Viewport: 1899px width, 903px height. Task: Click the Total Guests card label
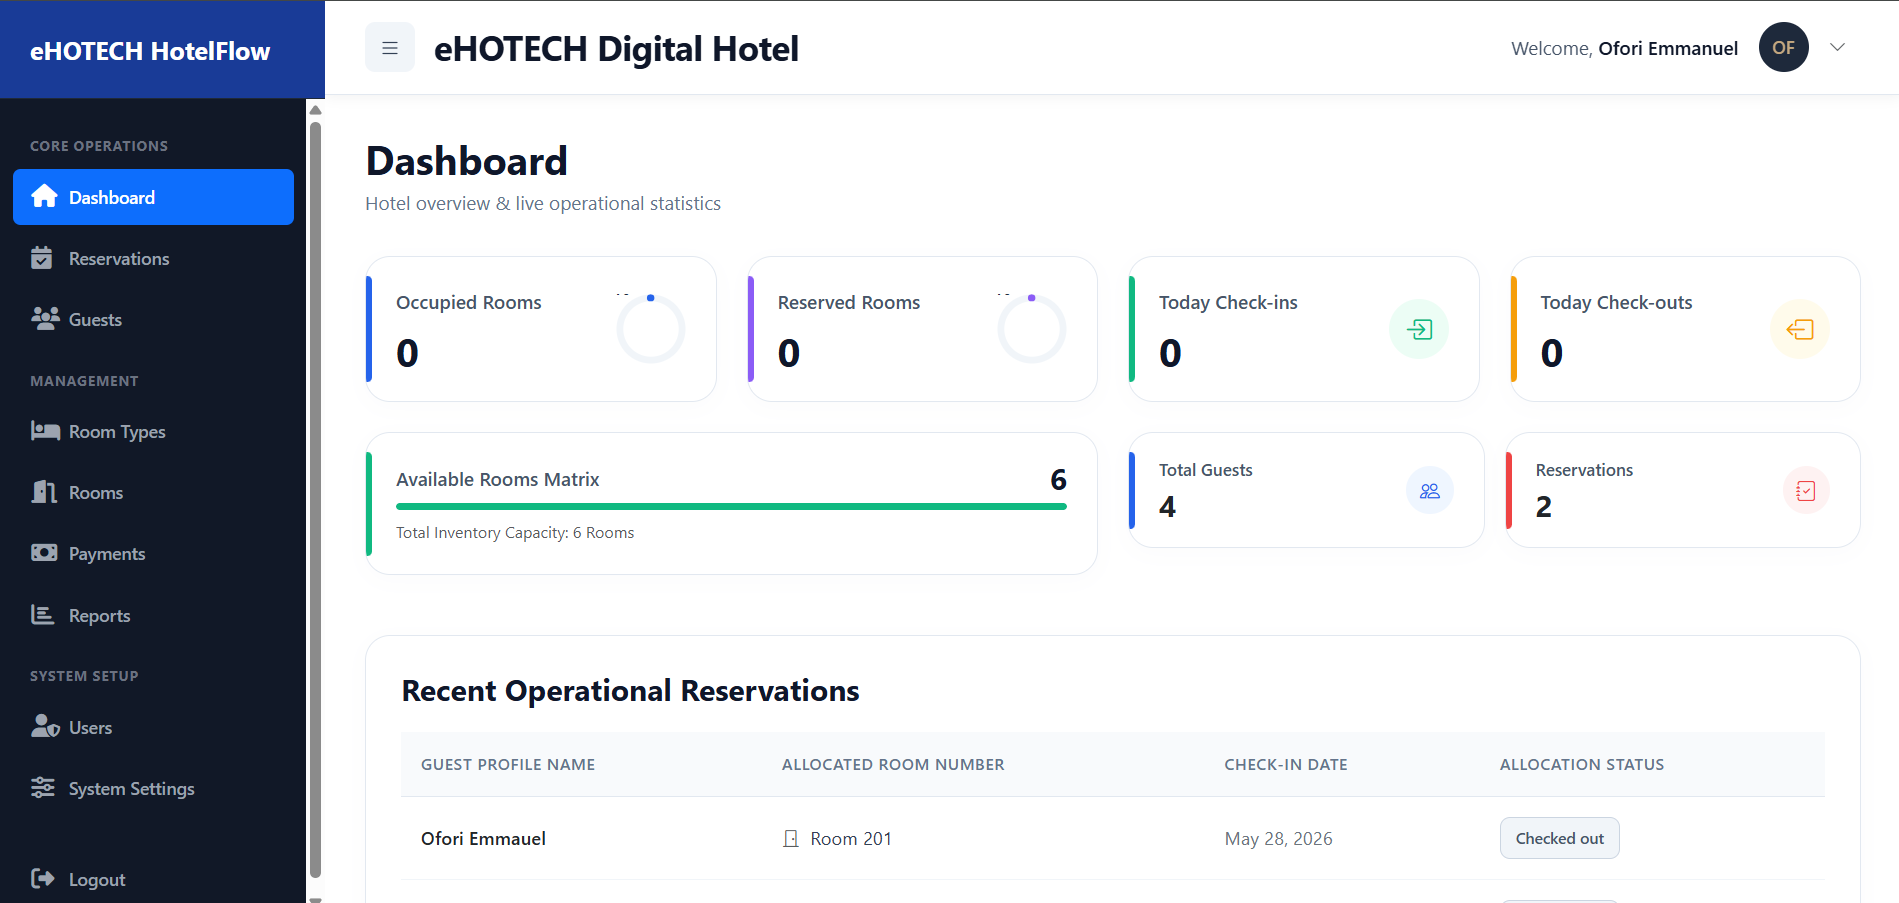pyautogui.click(x=1205, y=470)
